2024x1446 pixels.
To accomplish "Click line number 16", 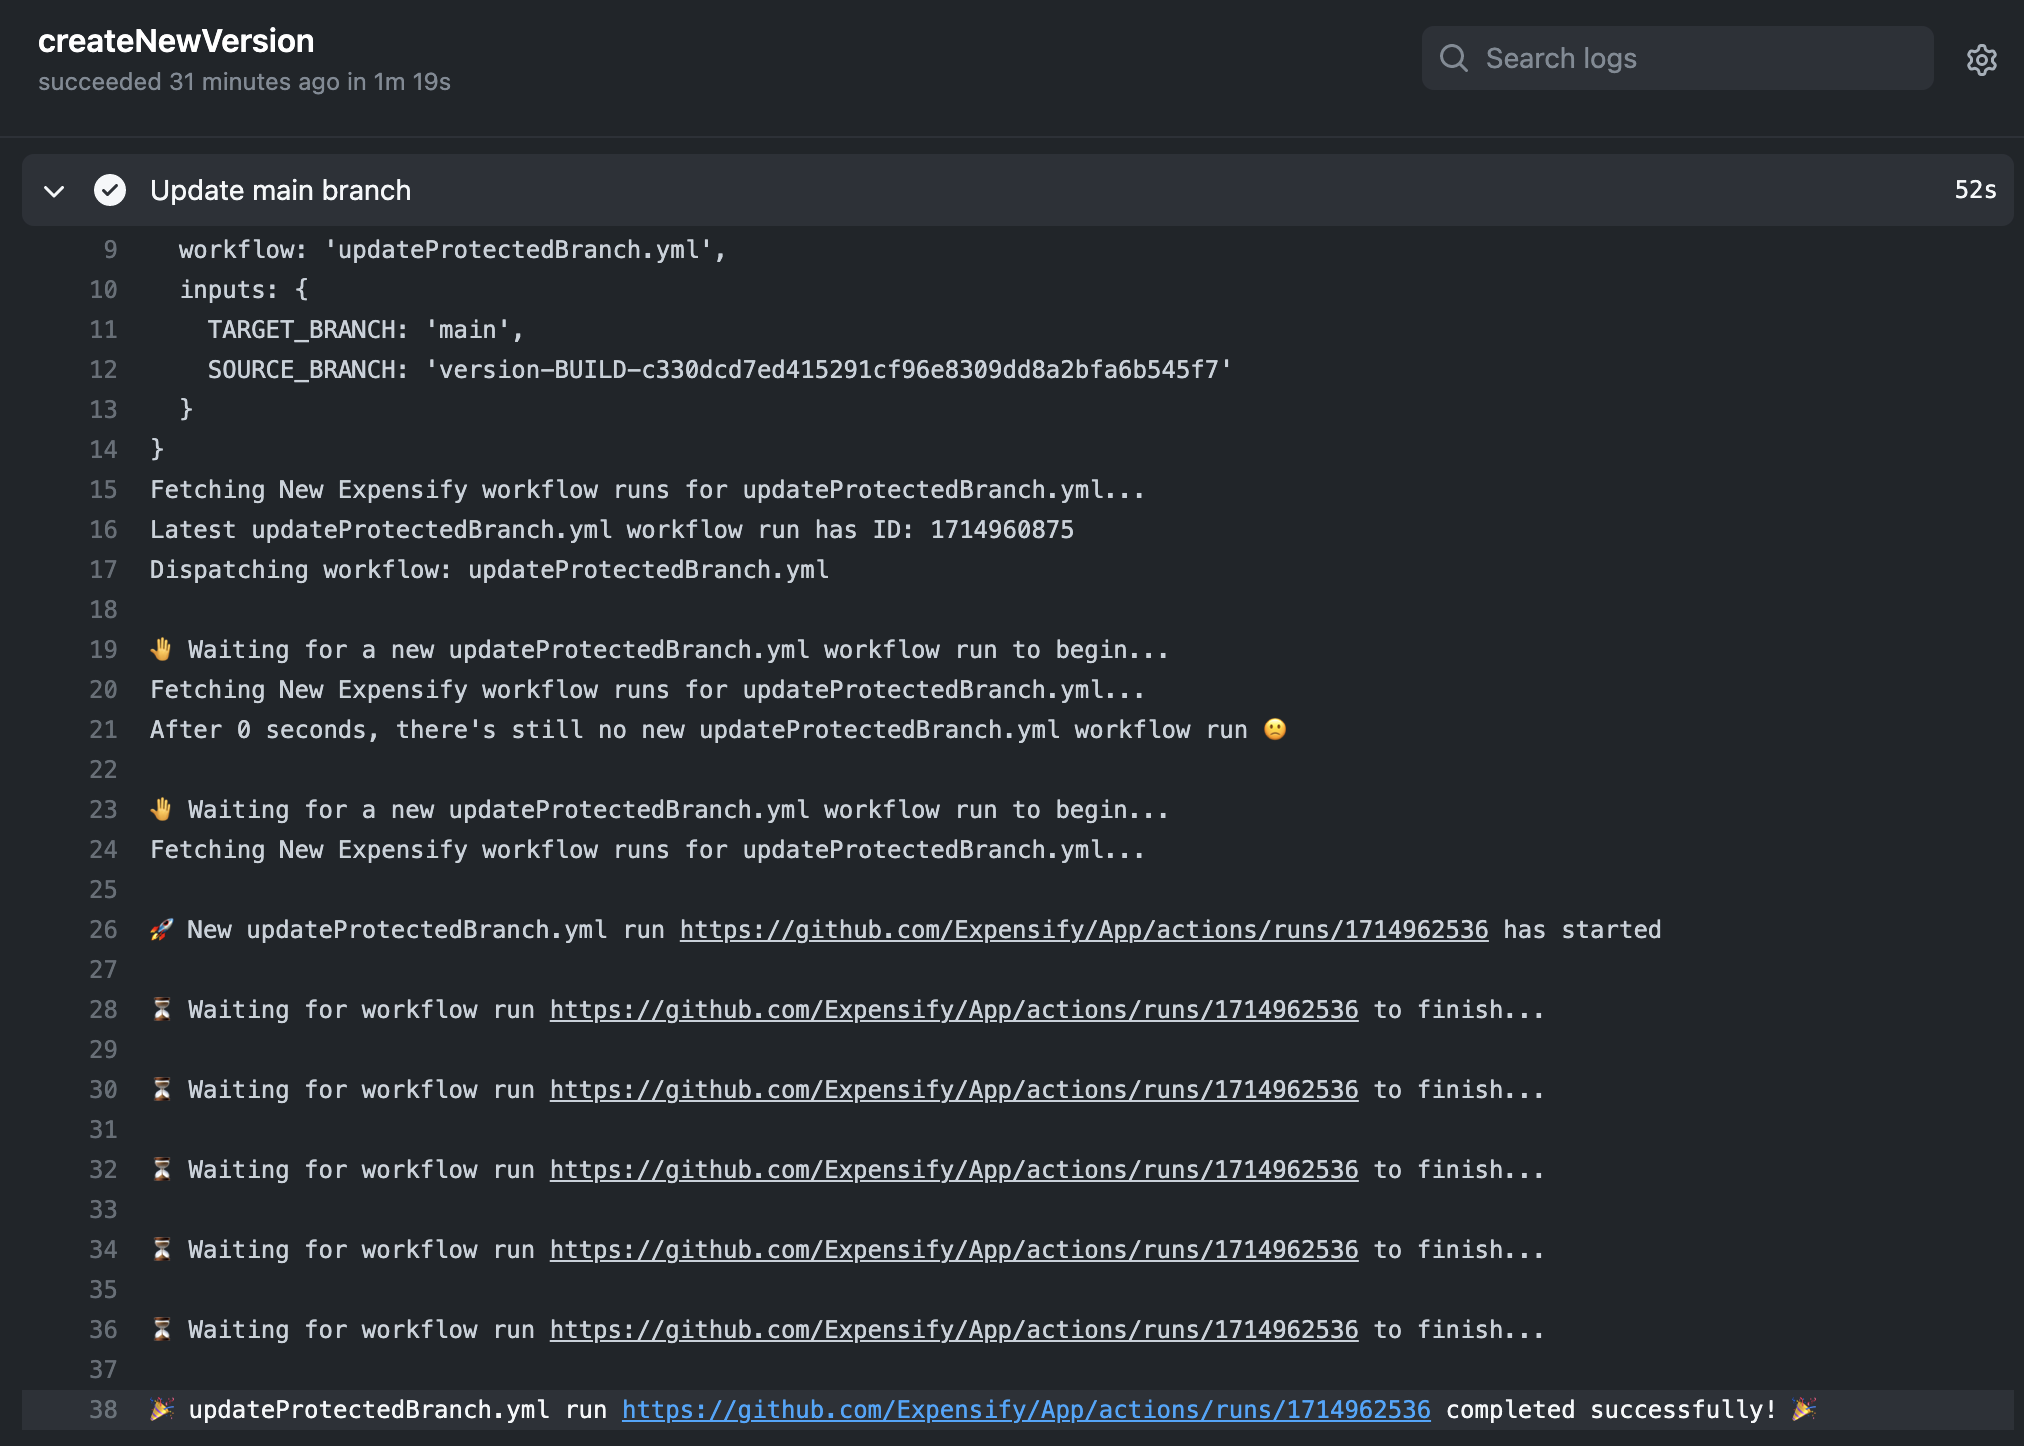I will pyautogui.click(x=103, y=530).
